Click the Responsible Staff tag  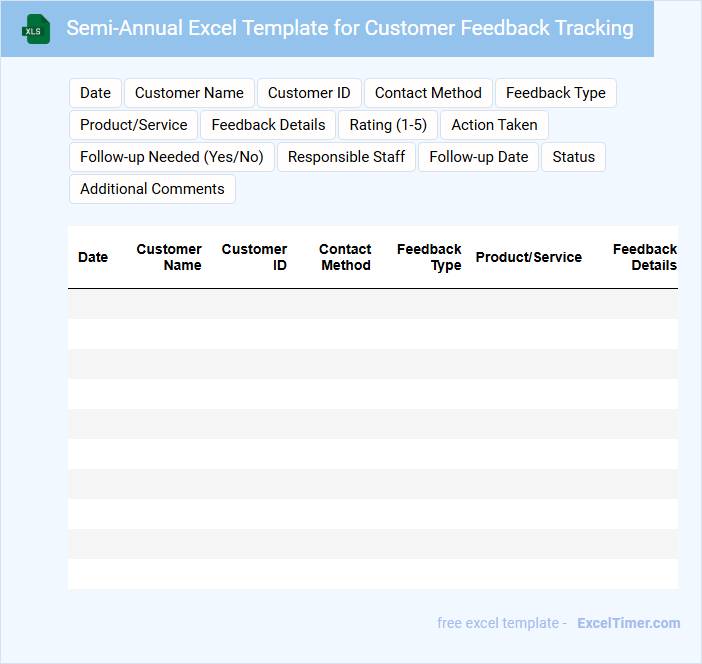tap(346, 157)
